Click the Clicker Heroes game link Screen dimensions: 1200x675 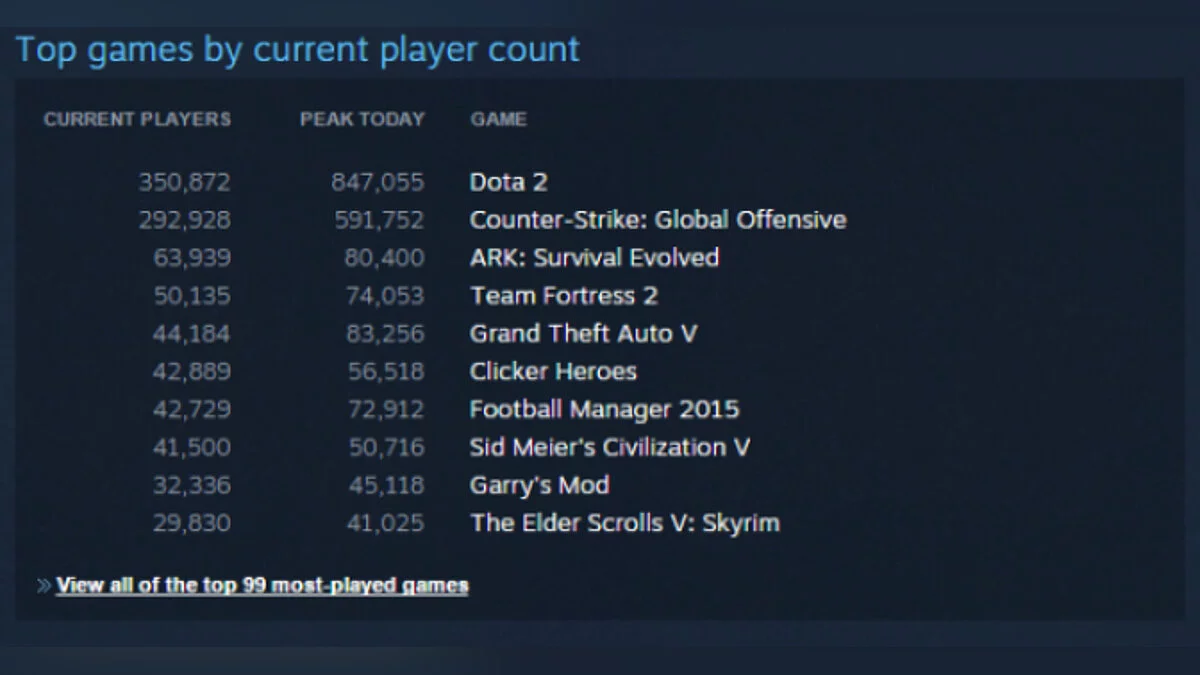pyautogui.click(x=553, y=372)
